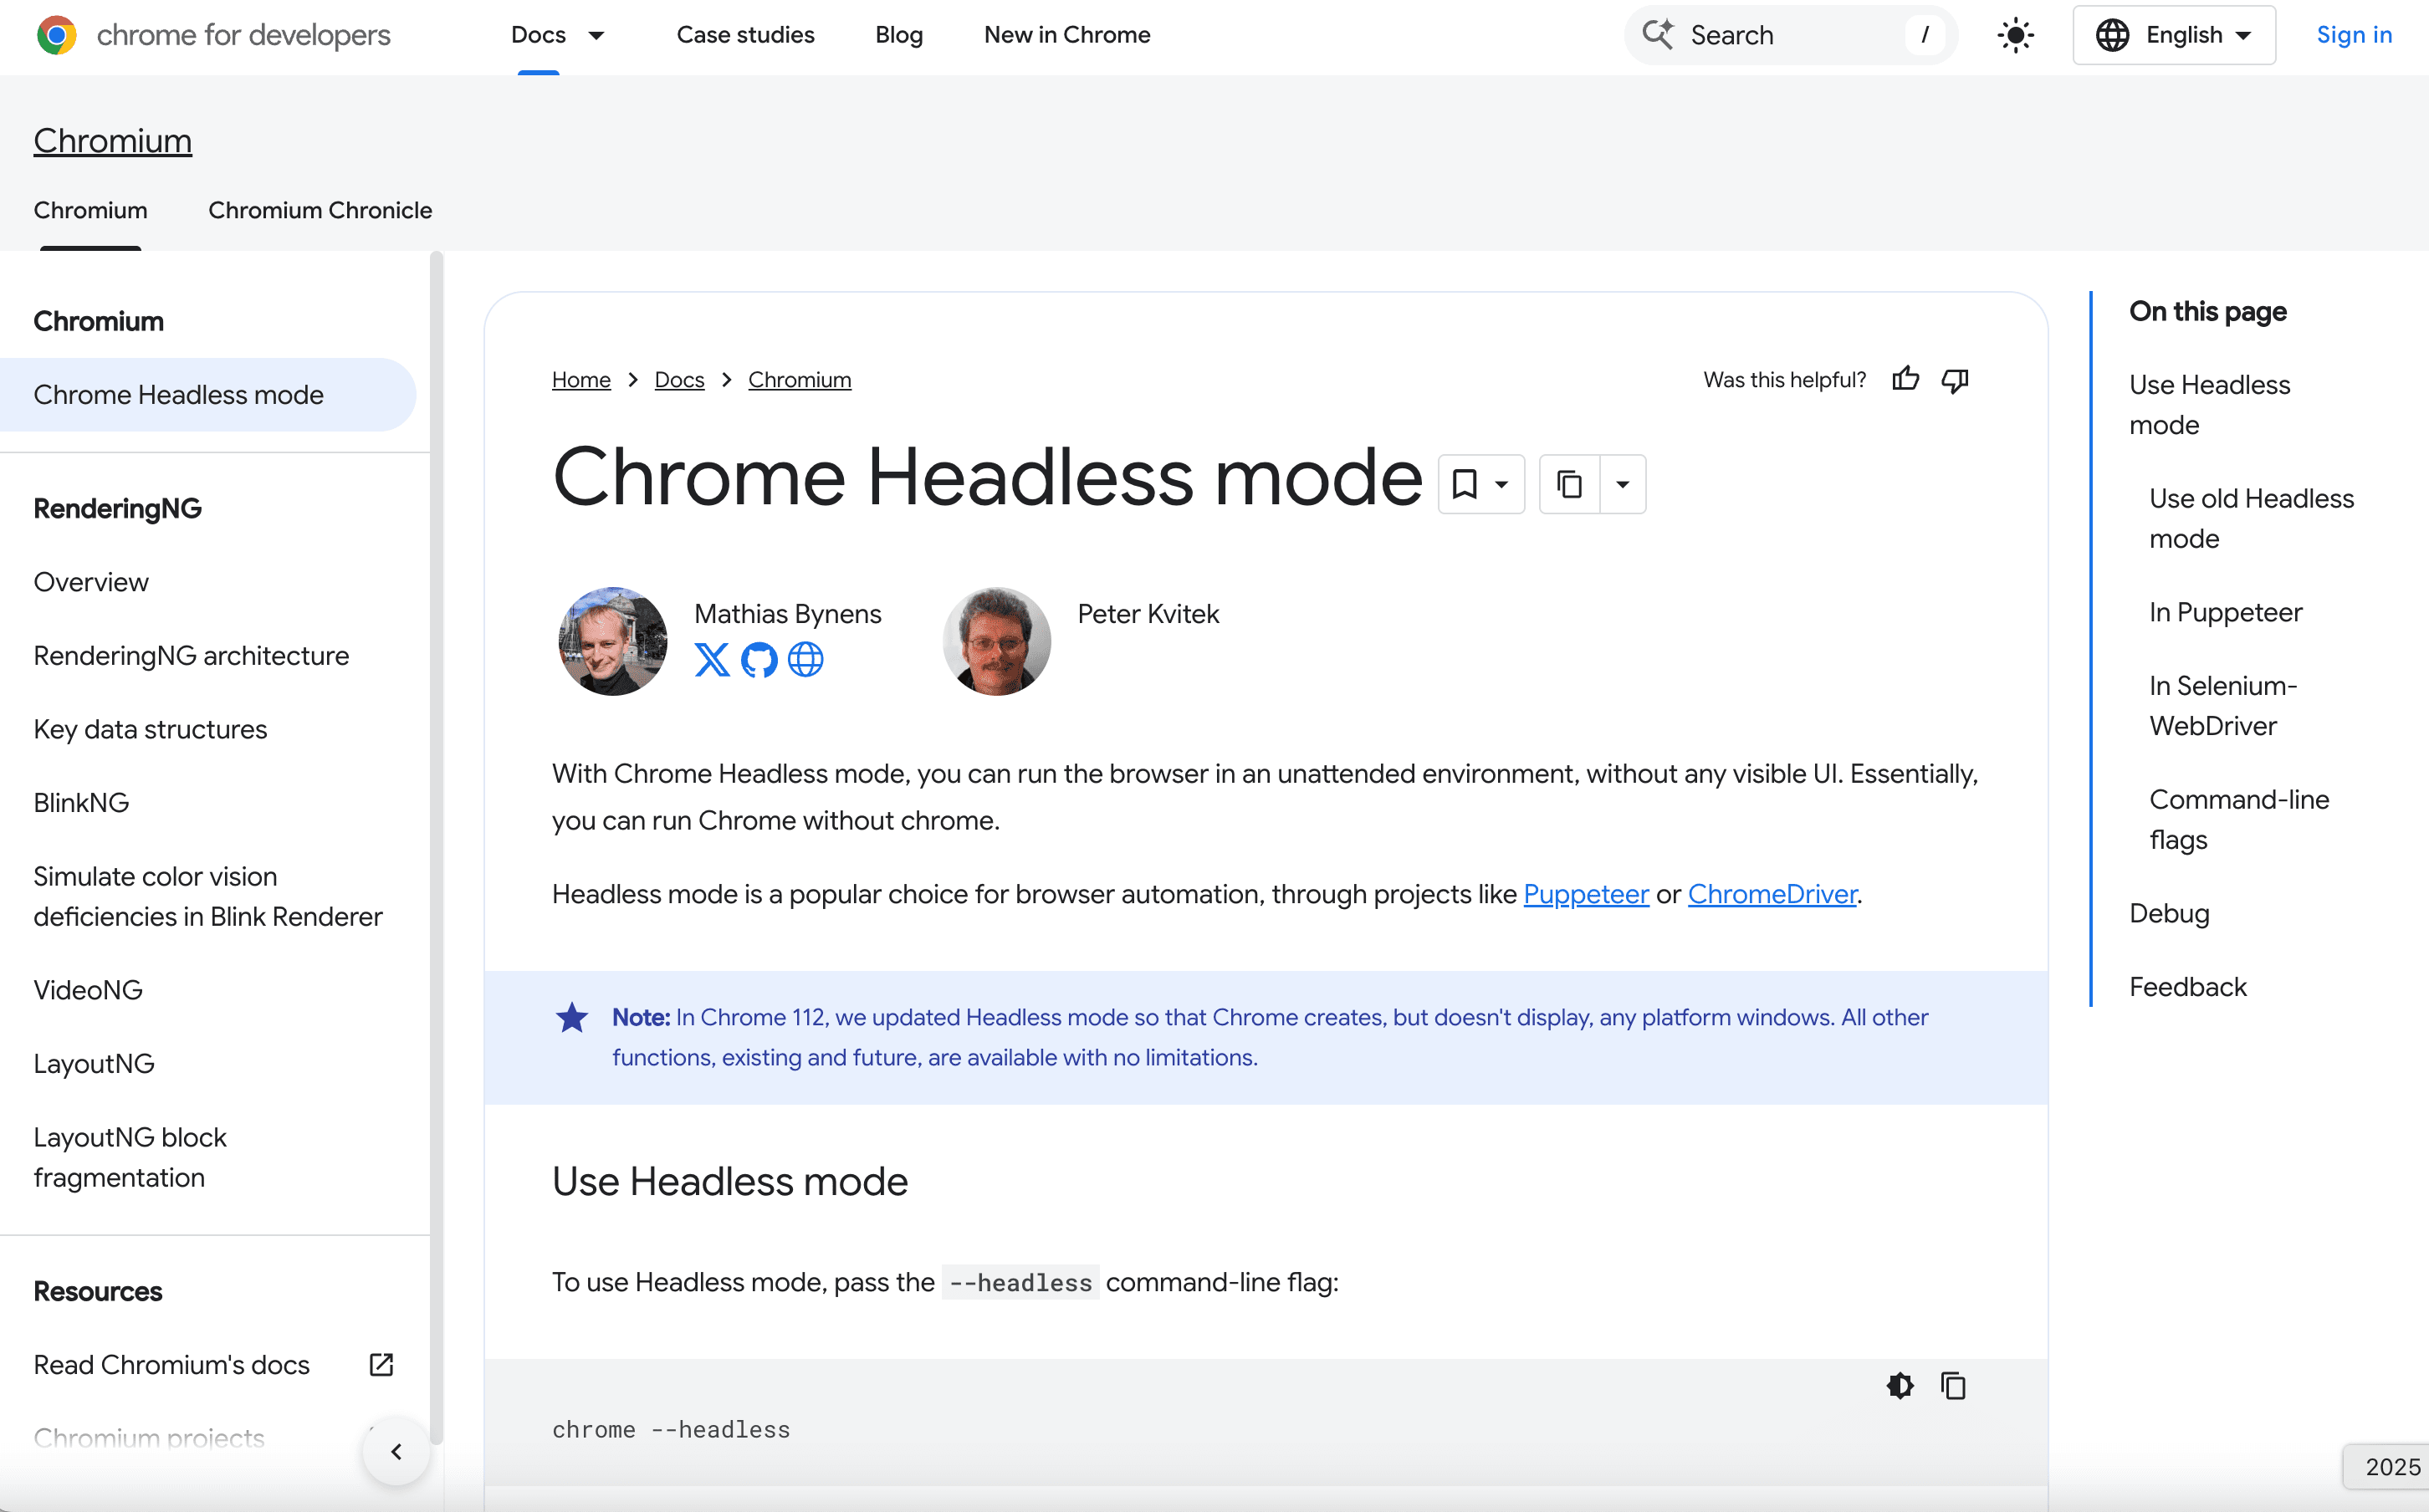This screenshot has width=2429, height=1512.
Task: Click the left sidebar scrollbar
Action: pos(436,800)
